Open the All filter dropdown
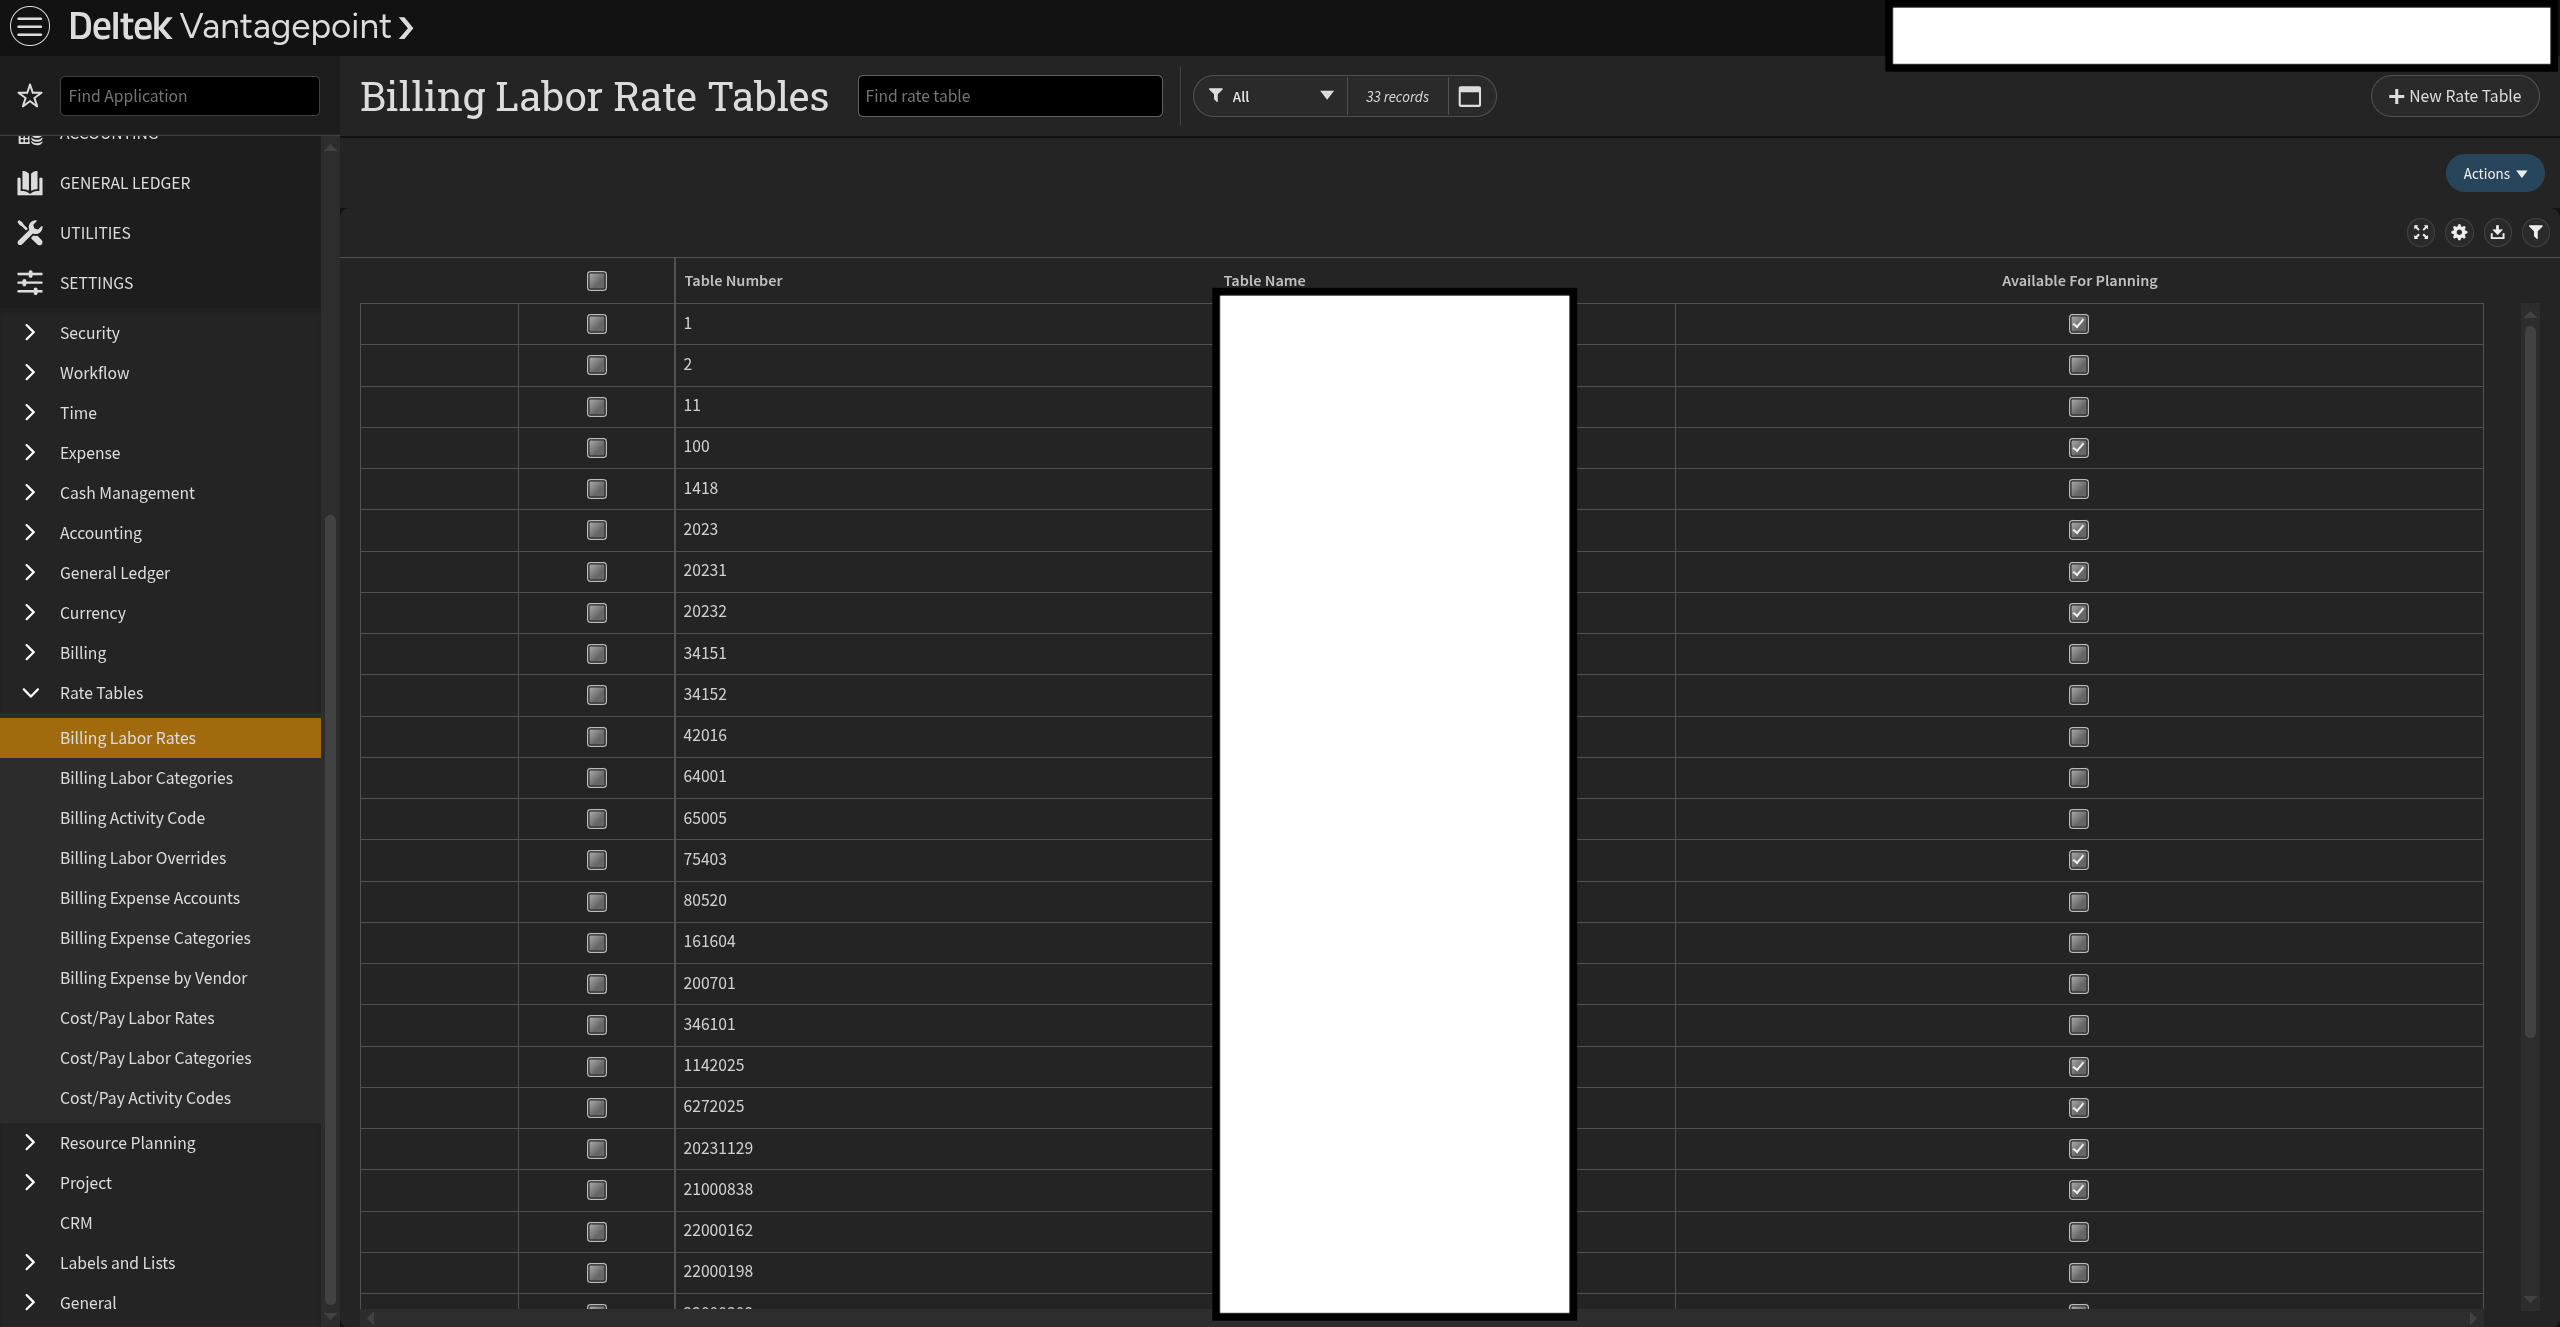Viewport: 2560px width, 1327px height. click(x=1271, y=97)
